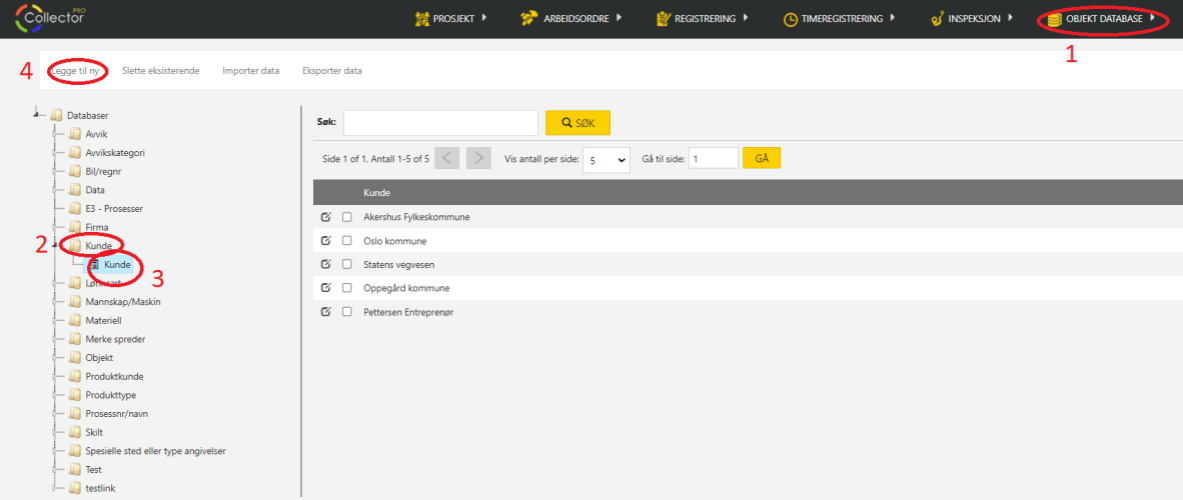Select Mannskap/Maskin in the tree
Viewport: 1183px width, 500px height.
click(123, 302)
